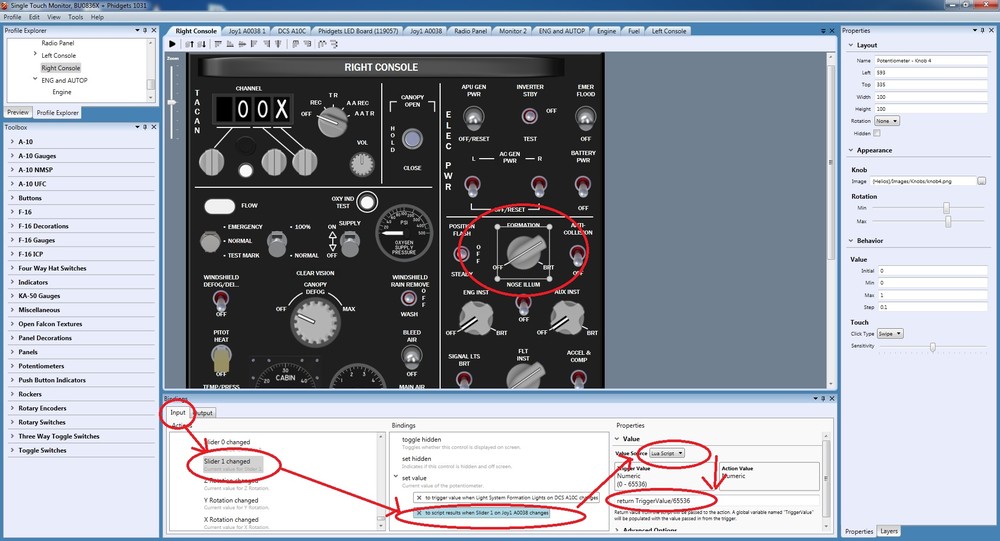Toggle the Hidden checkbox
Viewport: 1000px width, 541px height.
877,133
